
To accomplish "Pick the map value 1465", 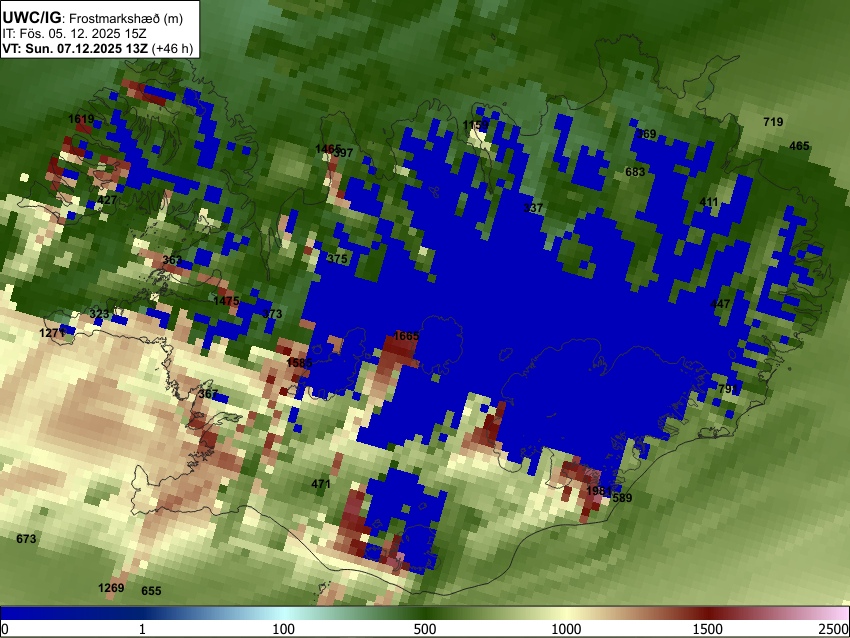I will [x=328, y=149].
